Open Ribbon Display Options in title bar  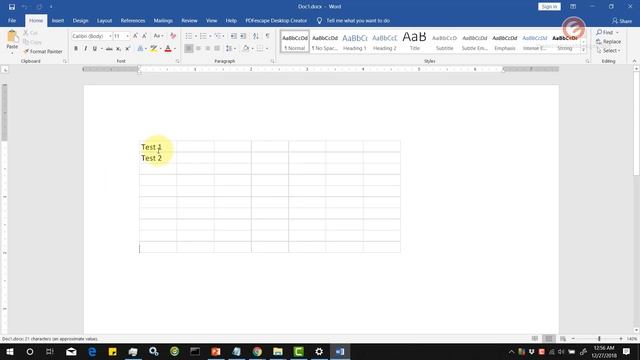coord(573,7)
